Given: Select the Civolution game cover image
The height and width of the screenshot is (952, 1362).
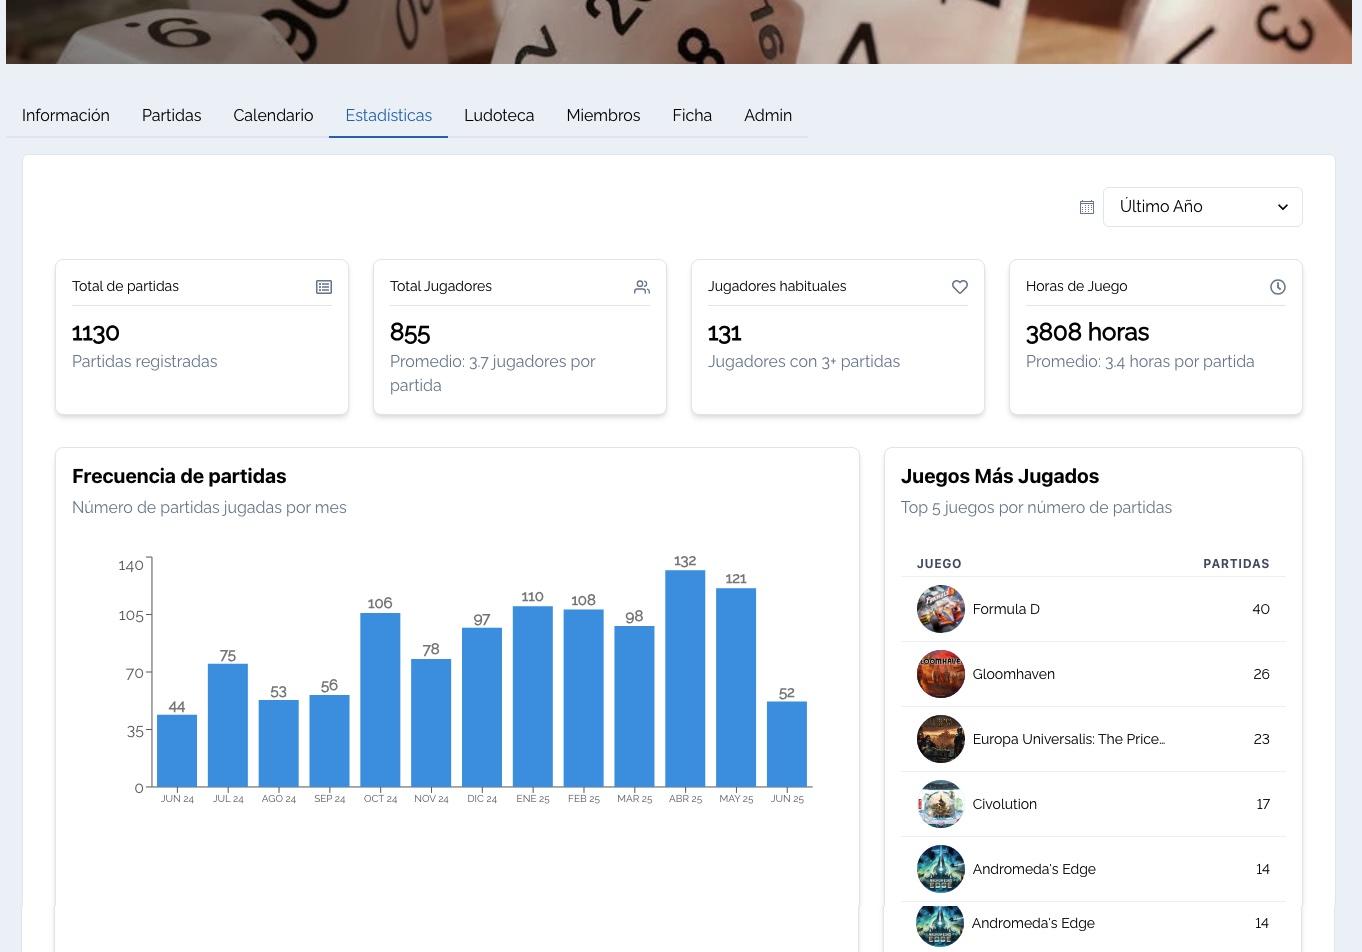Looking at the screenshot, I should (x=940, y=804).
